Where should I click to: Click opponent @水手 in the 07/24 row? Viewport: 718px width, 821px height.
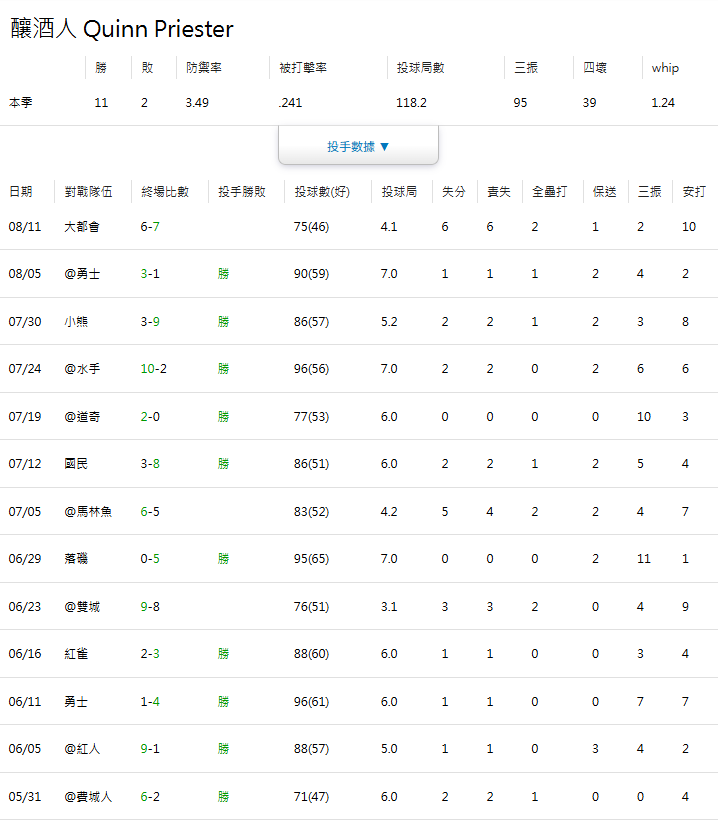coord(82,369)
